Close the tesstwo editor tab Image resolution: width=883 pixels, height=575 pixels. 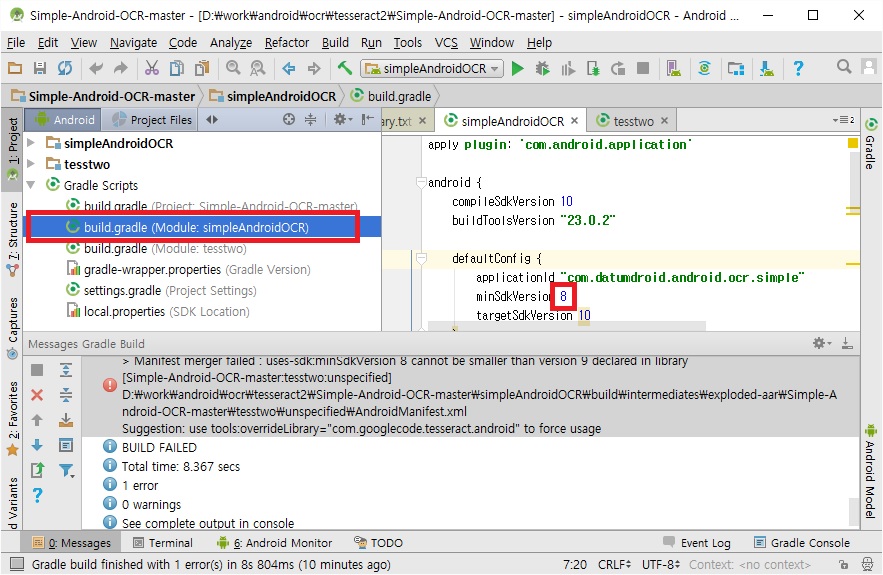665,121
